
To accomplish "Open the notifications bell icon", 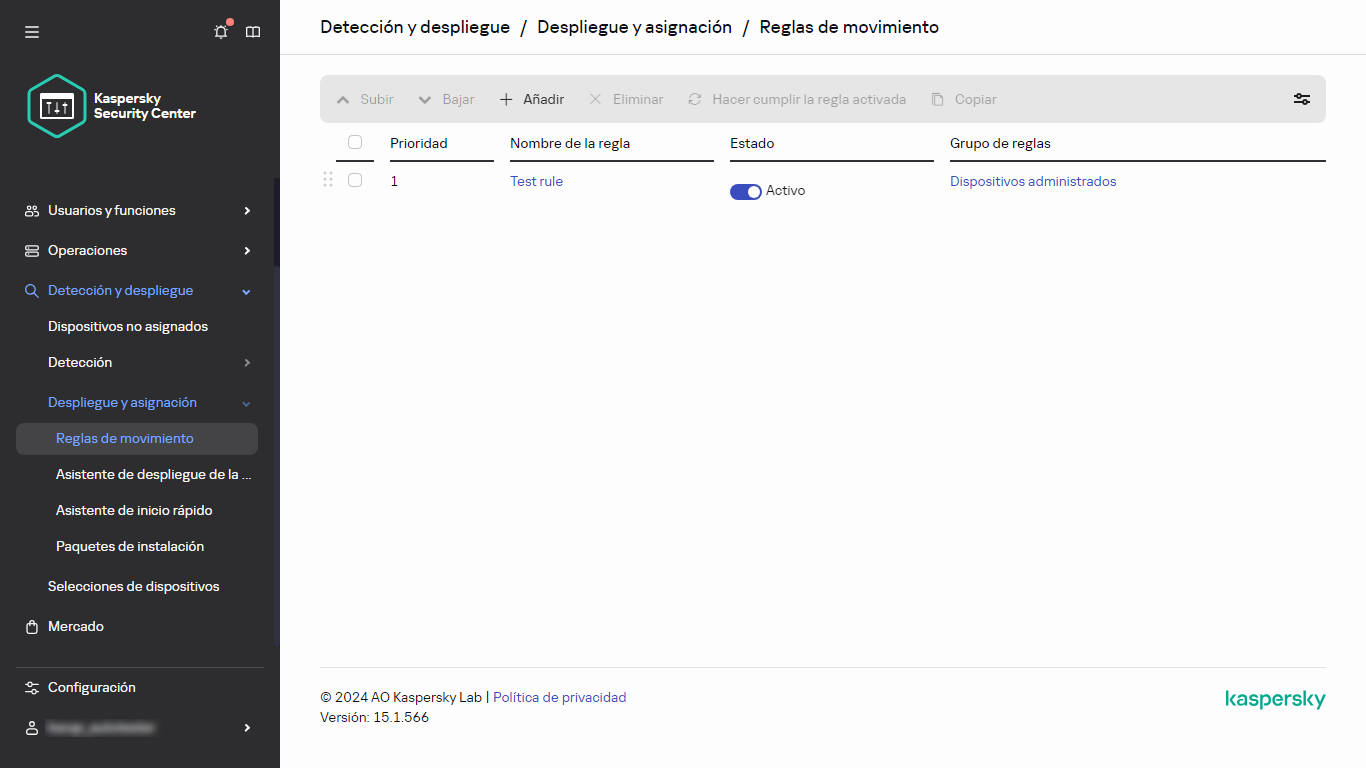I will (220, 31).
